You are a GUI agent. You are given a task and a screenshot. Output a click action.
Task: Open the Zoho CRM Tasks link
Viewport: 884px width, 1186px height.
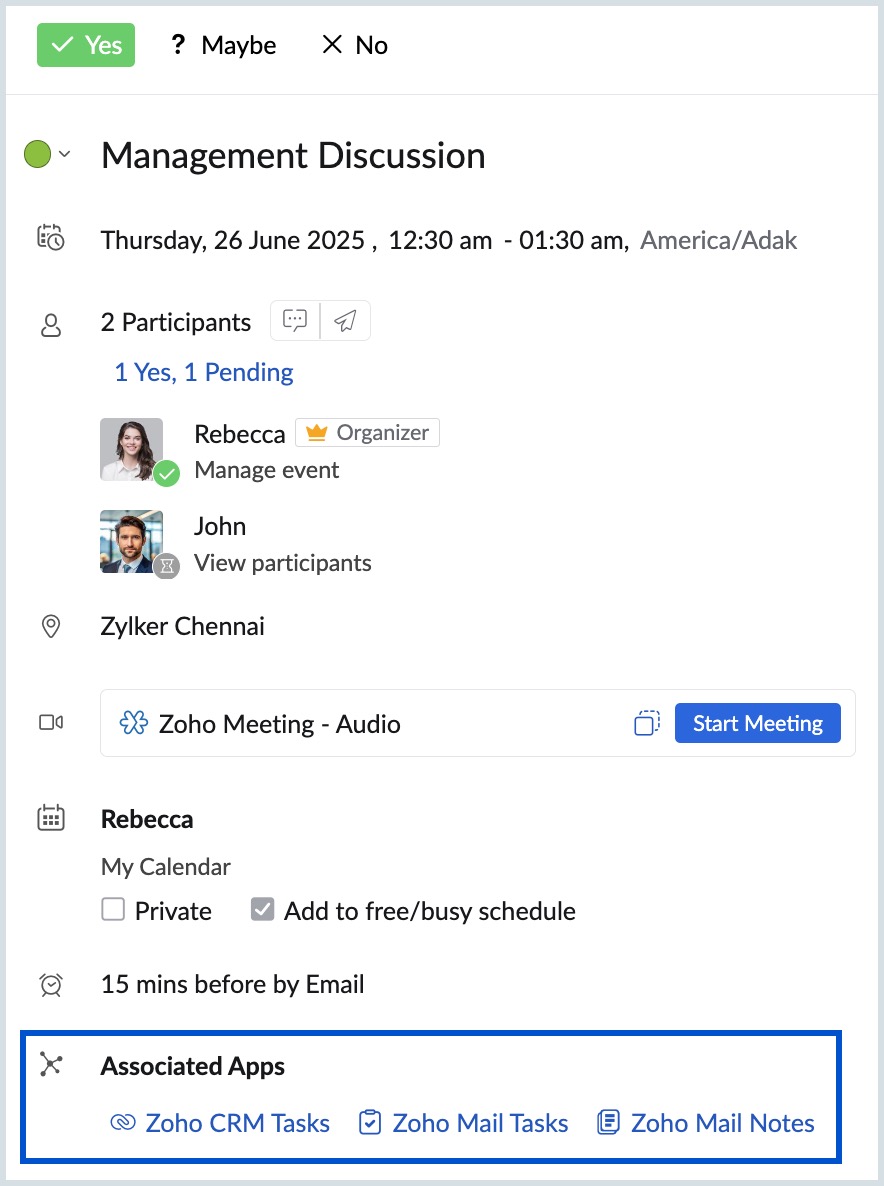pos(220,1123)
